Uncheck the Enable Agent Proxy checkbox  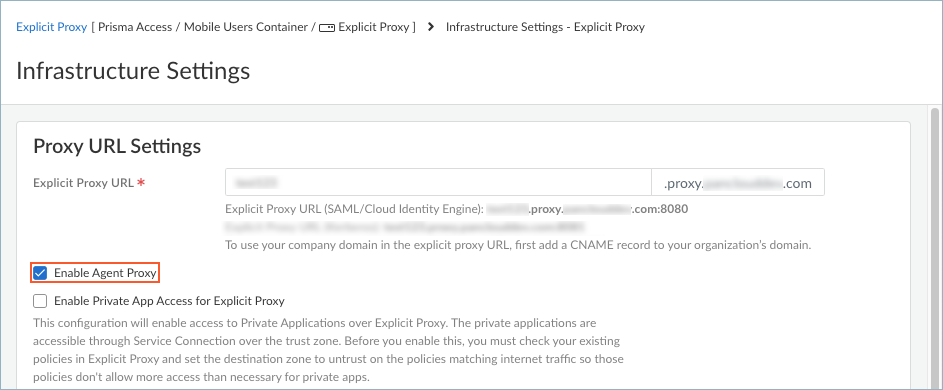click(x=40, y=273)
